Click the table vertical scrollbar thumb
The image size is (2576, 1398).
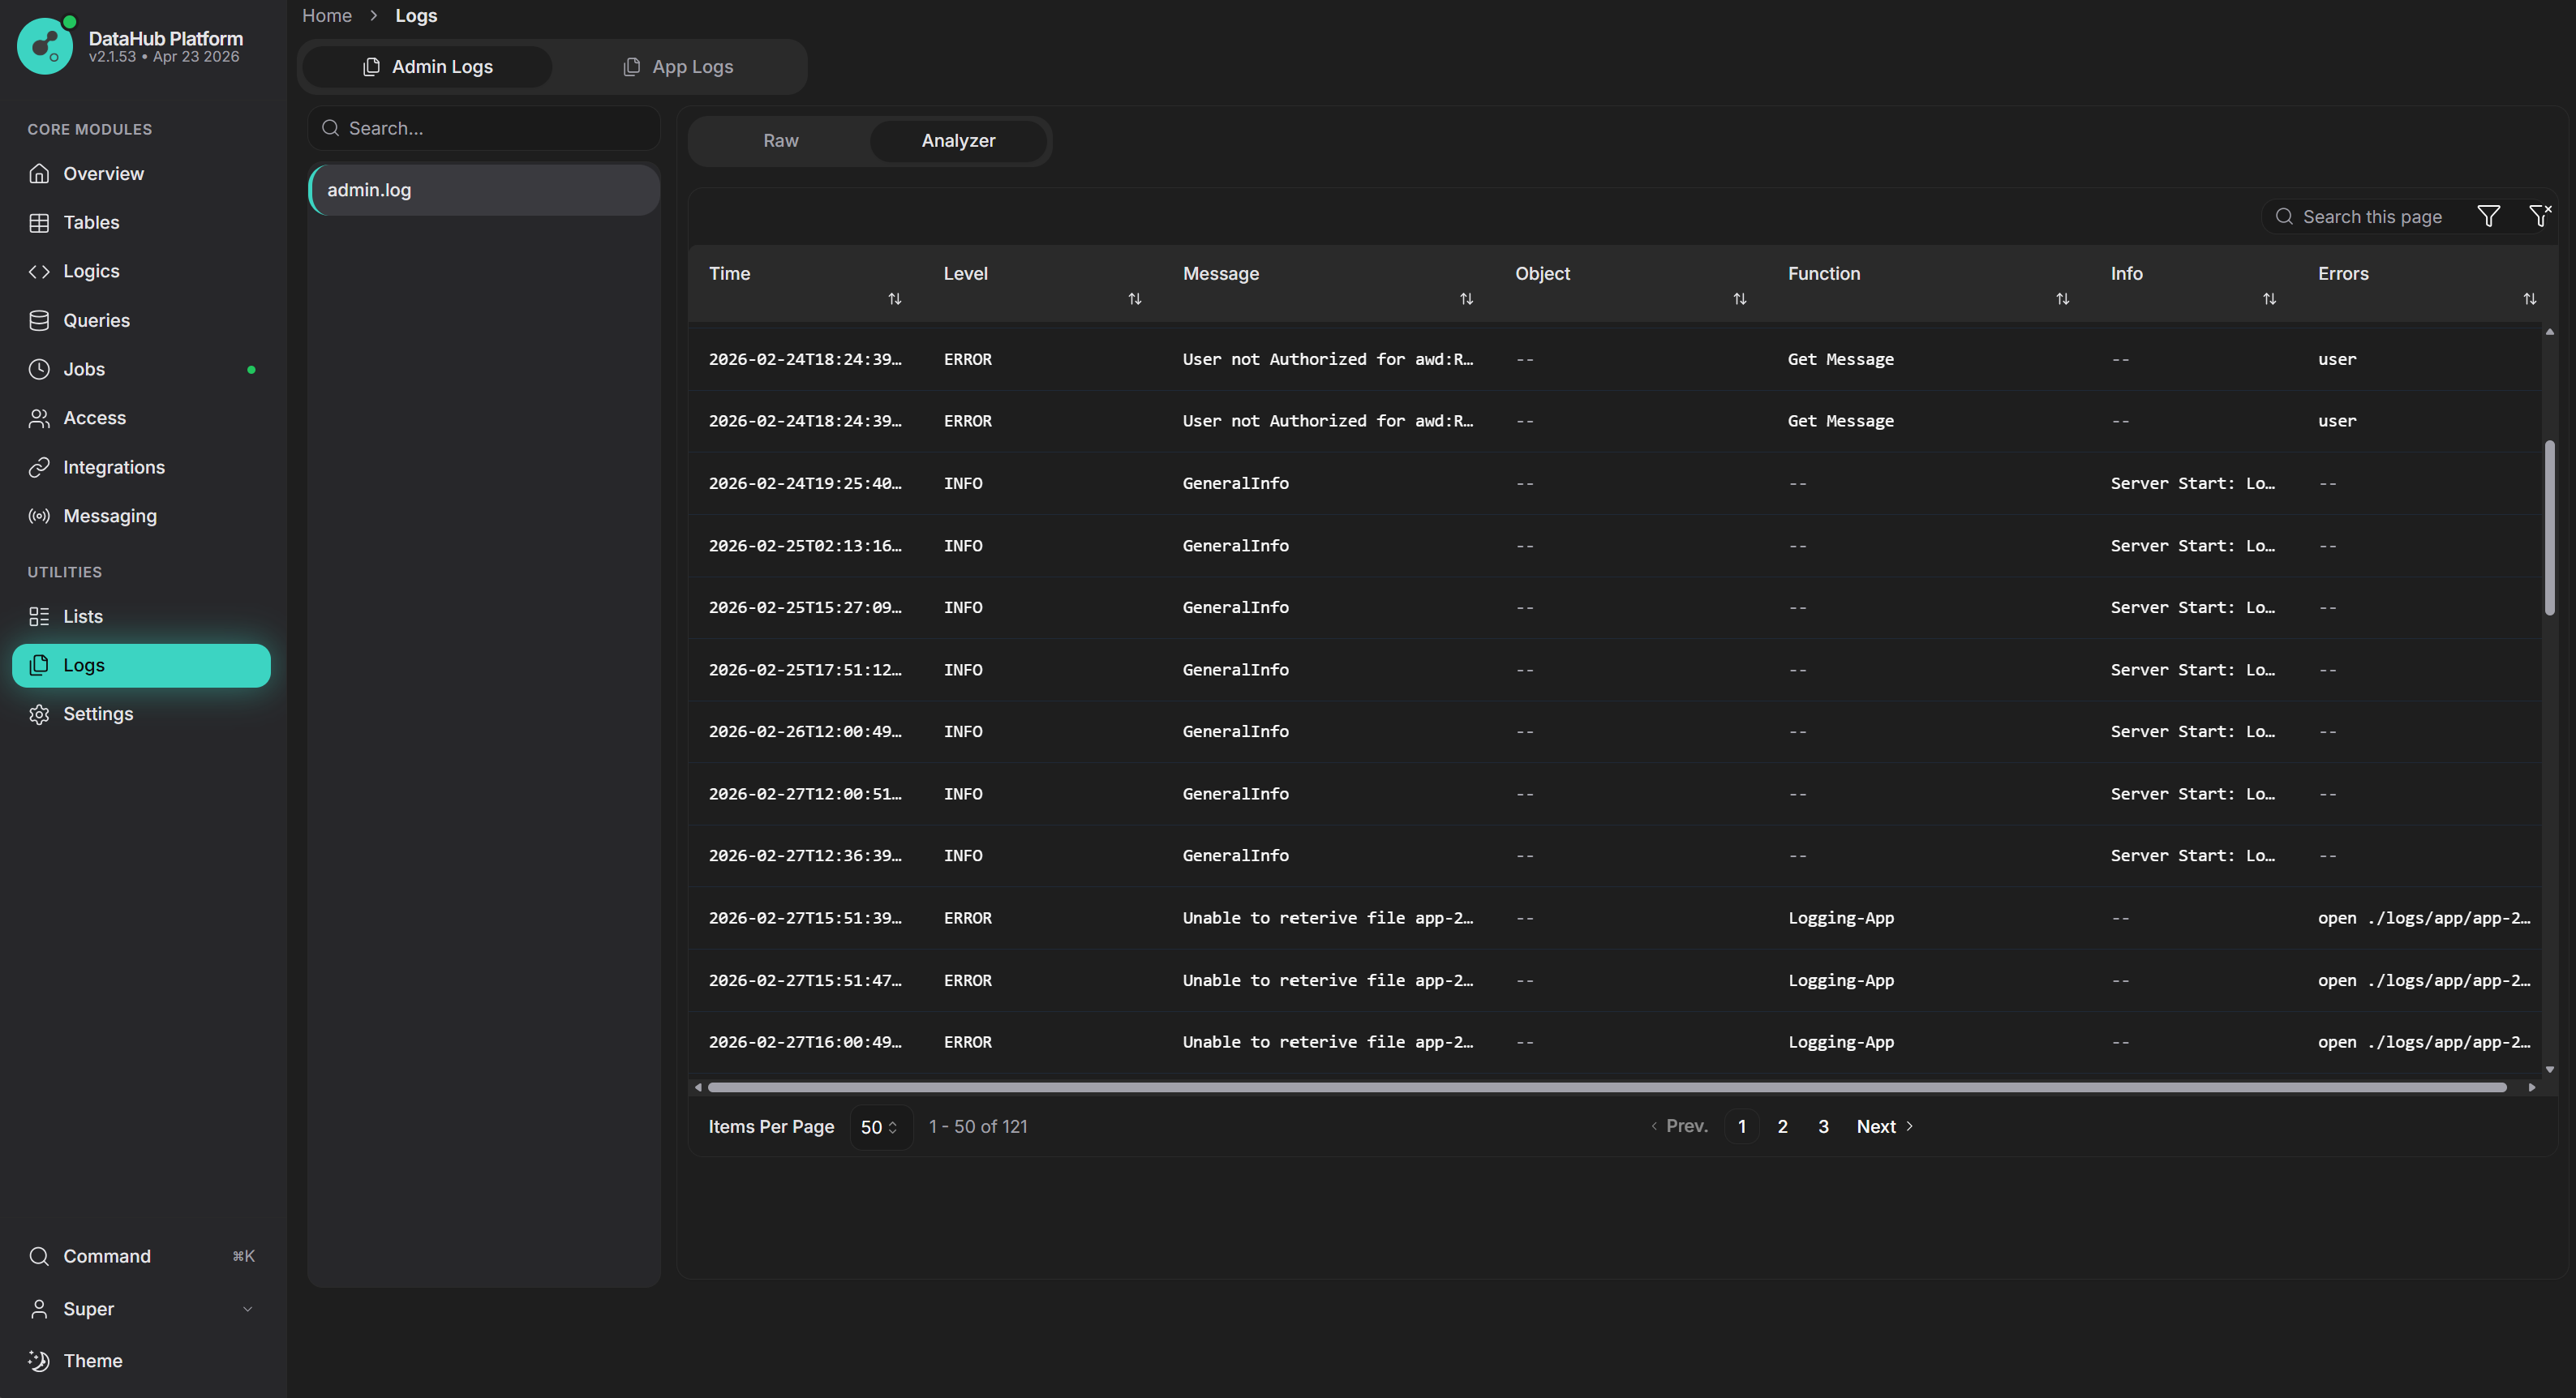[2549, 527]
